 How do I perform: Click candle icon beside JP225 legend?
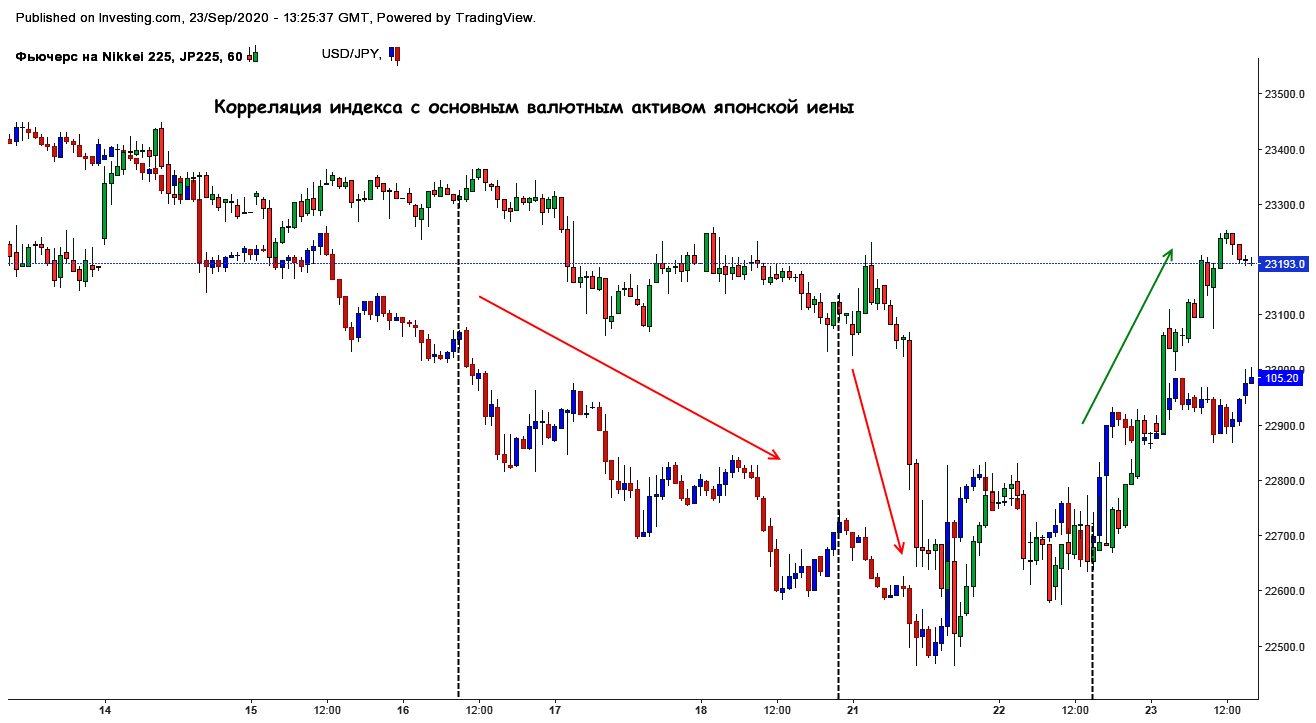pyautogui.click(x=253, y=55)
